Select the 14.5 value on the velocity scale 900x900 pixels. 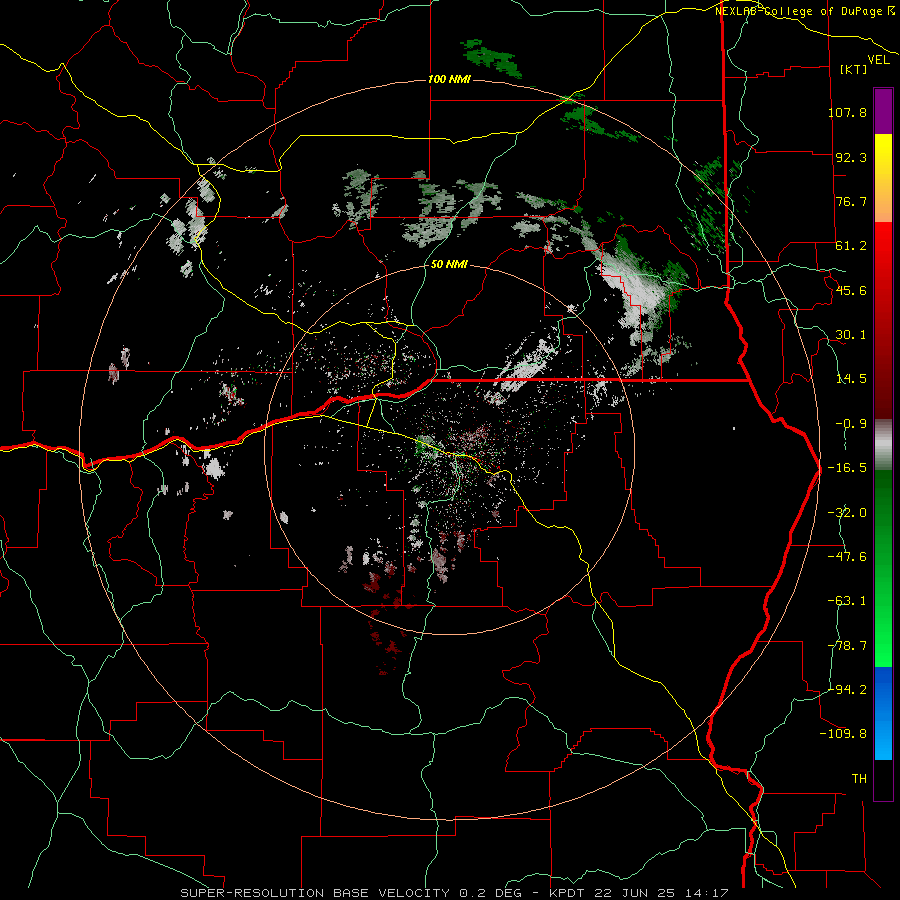851,379
